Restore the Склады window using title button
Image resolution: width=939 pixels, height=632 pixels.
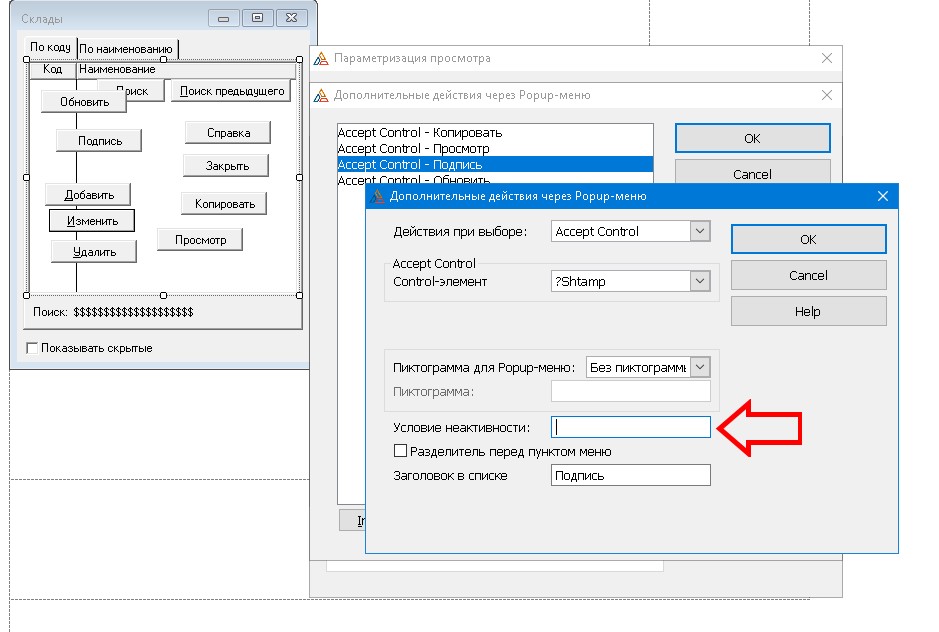coord(258,17)
